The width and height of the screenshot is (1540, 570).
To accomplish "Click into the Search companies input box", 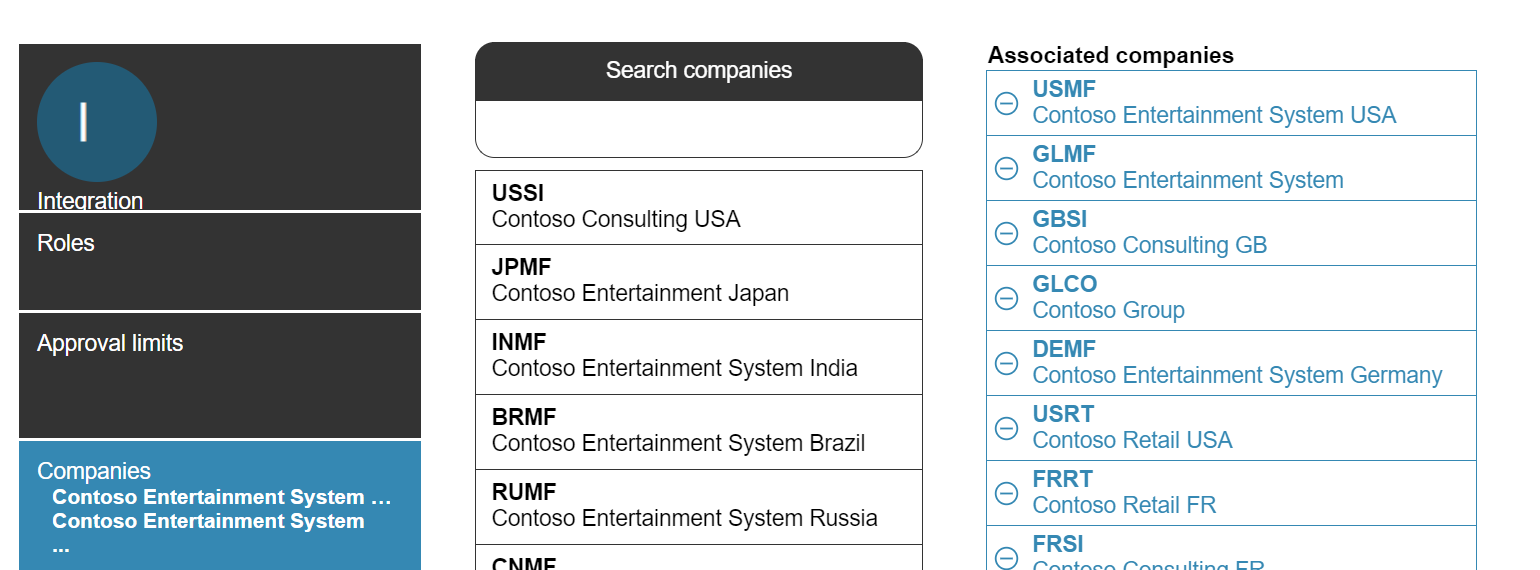I will pos(699,129).
